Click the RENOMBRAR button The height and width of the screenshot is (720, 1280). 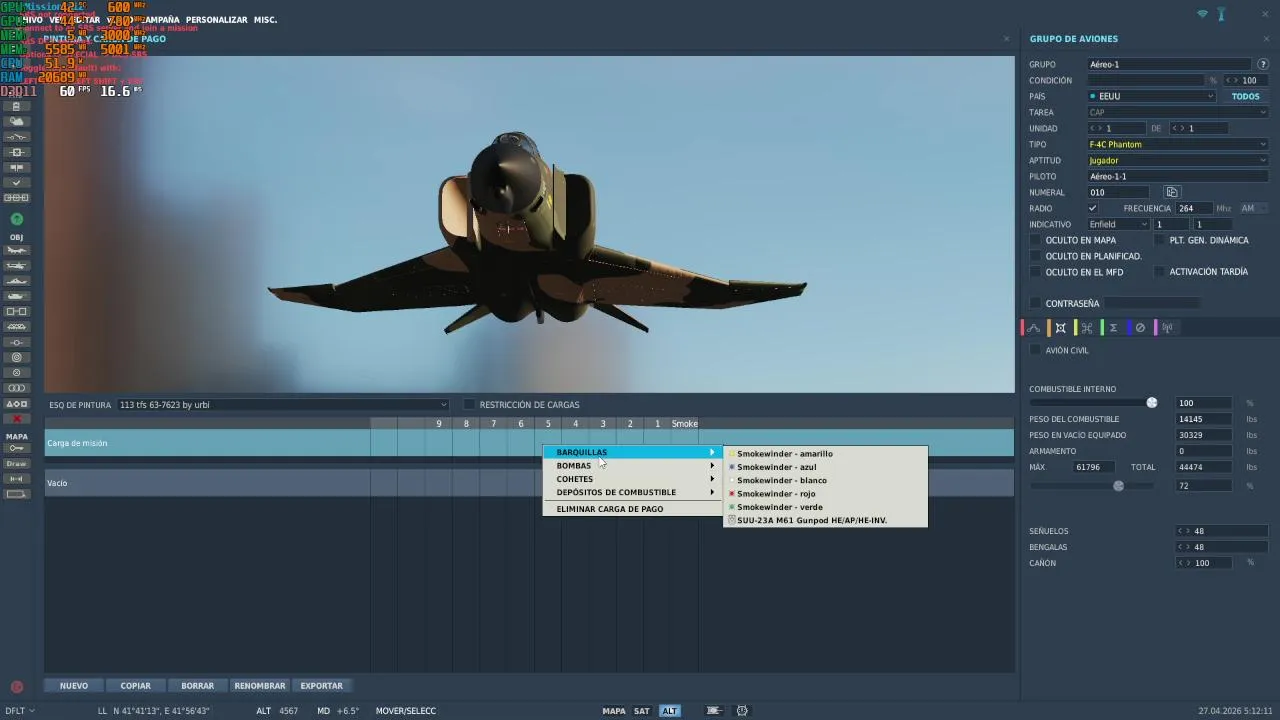[260, 686]
